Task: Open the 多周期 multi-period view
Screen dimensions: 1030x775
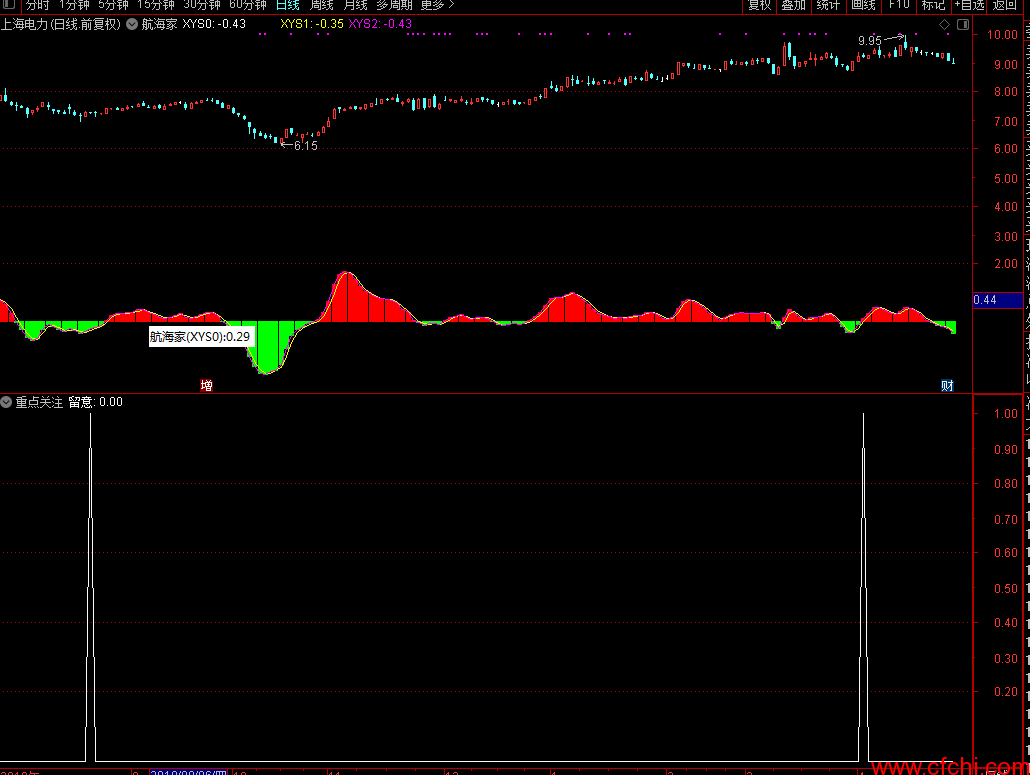Action: click(x=394, y=5)
